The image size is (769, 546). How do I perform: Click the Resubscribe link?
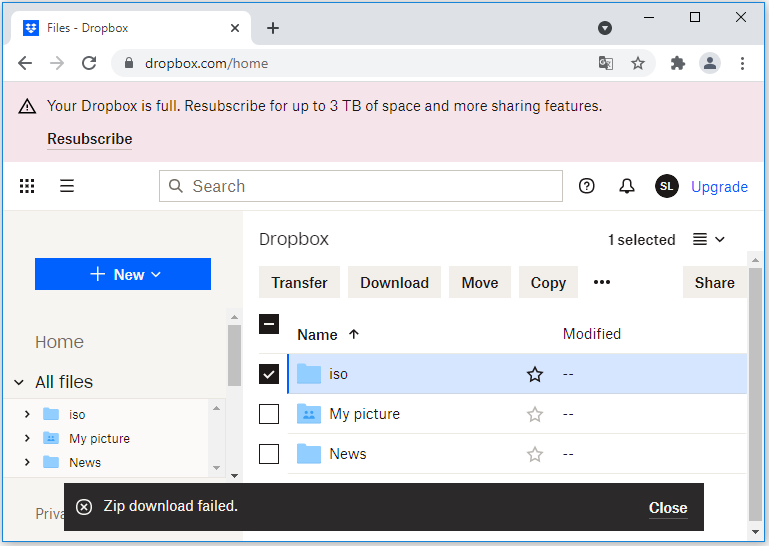point(90,139)
